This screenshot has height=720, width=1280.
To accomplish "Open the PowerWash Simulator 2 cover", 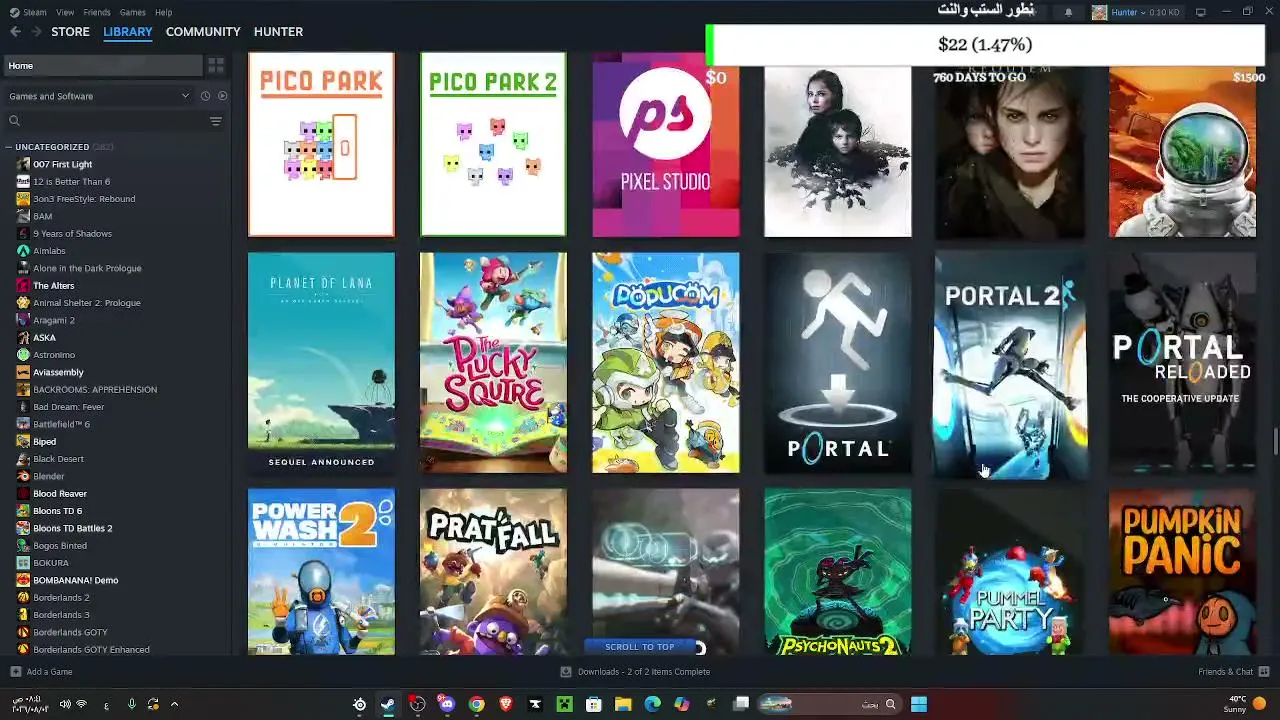I will (x=321, y=572).
